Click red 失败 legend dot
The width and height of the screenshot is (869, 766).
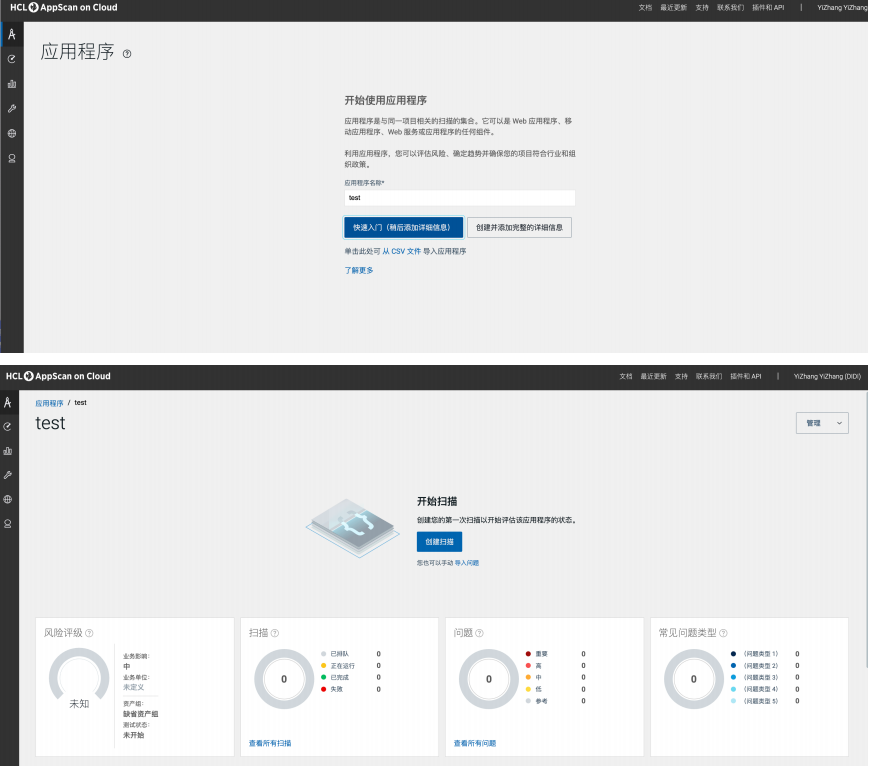click(324, 689)
